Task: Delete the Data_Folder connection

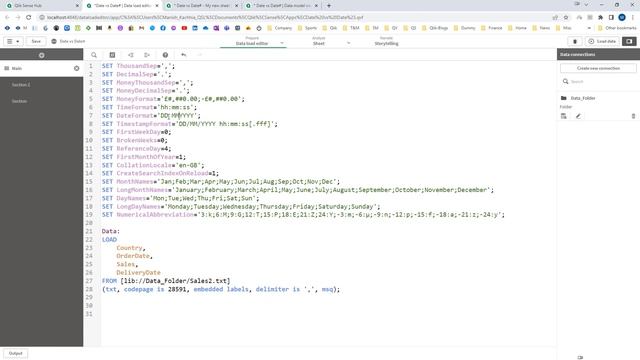Action: [633, 116]
